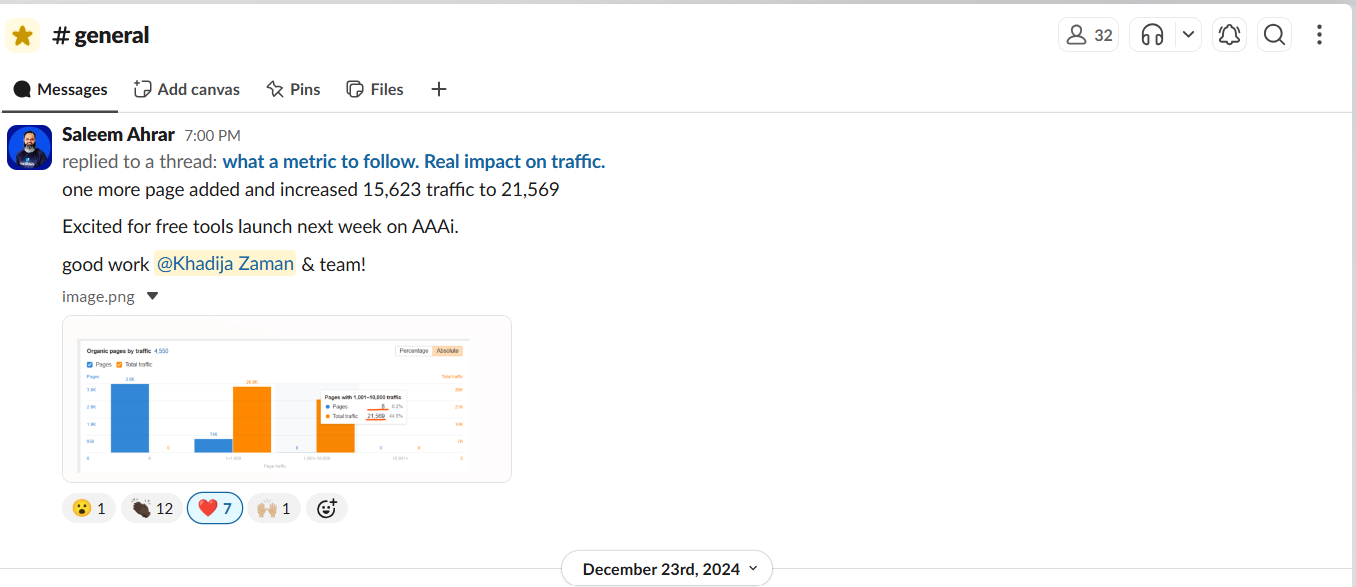
Task: Click the add reaction smiley icon
Action: (x=327, y=508)
